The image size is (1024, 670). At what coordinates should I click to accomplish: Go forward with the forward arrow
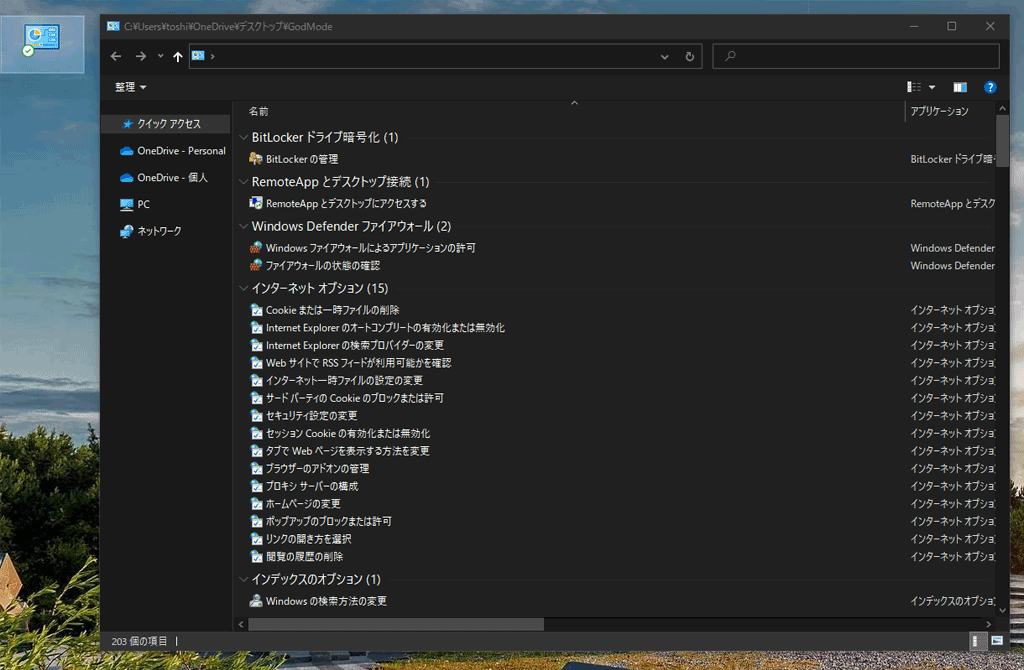[140, 56]
